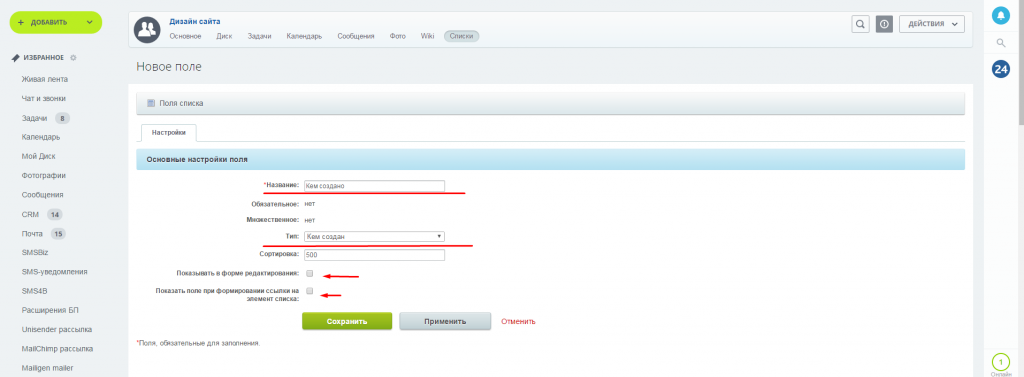Open Unisender рассылка in left menu
The height and width of the screenshot is (377, 1024).
tap(57, 330)
